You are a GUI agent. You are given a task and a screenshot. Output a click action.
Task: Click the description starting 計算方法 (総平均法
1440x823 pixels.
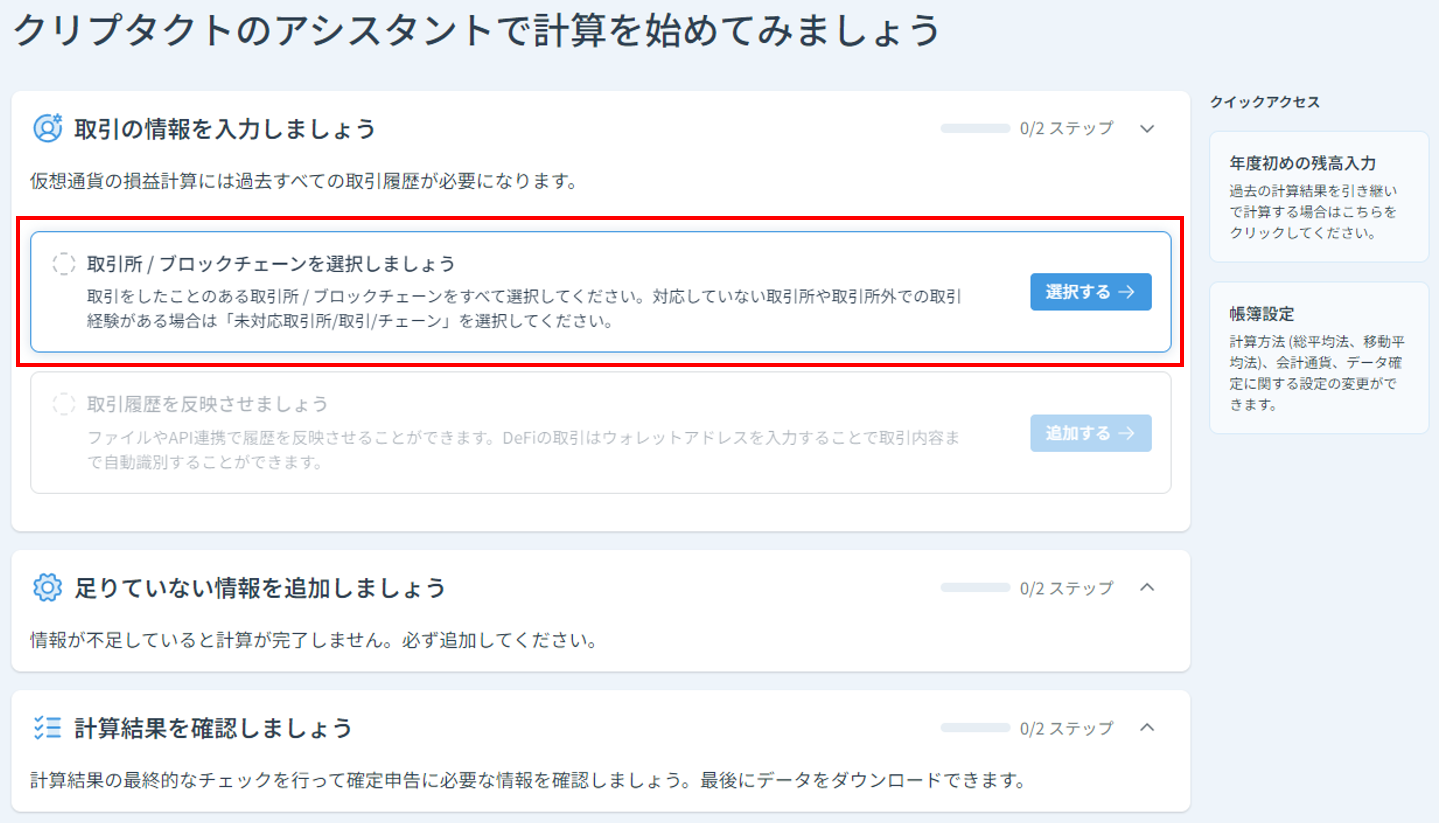(x=1318, y=374)
